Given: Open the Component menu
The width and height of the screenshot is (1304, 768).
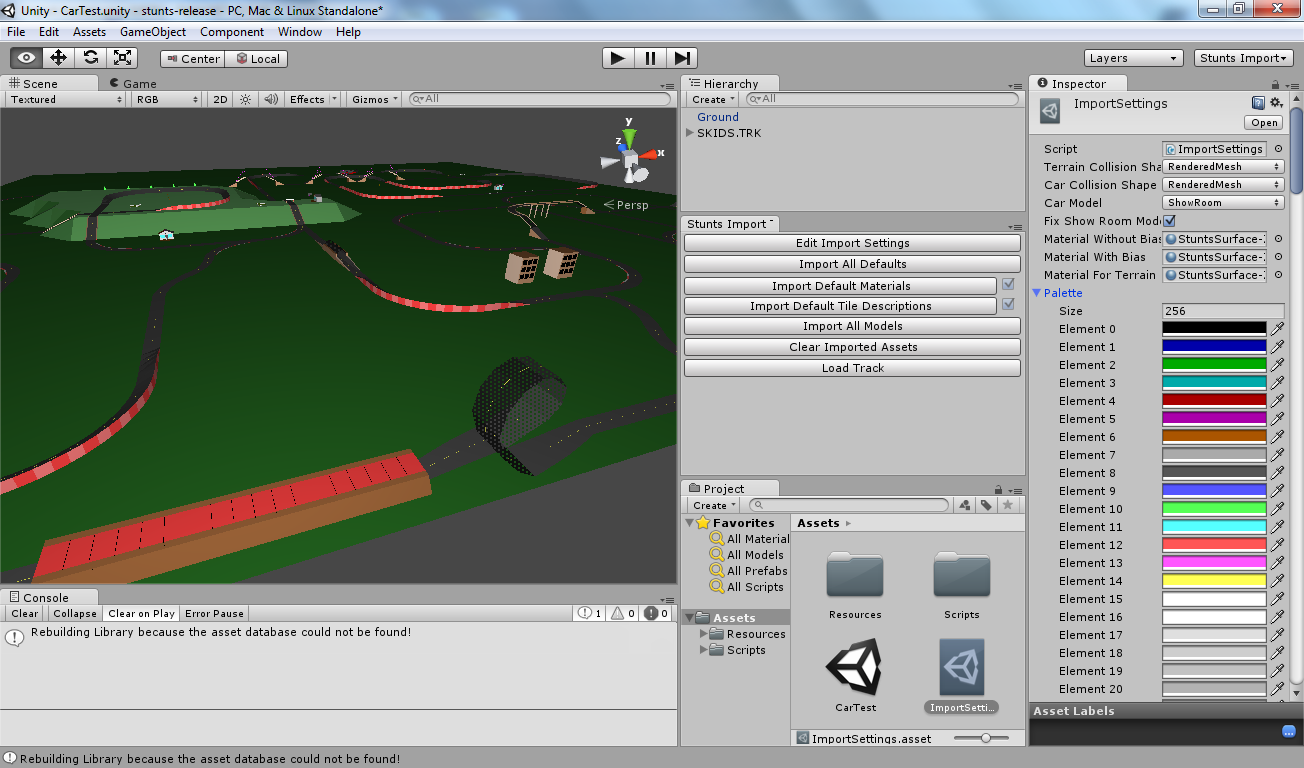Looking at the screenshot, I should coord(232,32).
